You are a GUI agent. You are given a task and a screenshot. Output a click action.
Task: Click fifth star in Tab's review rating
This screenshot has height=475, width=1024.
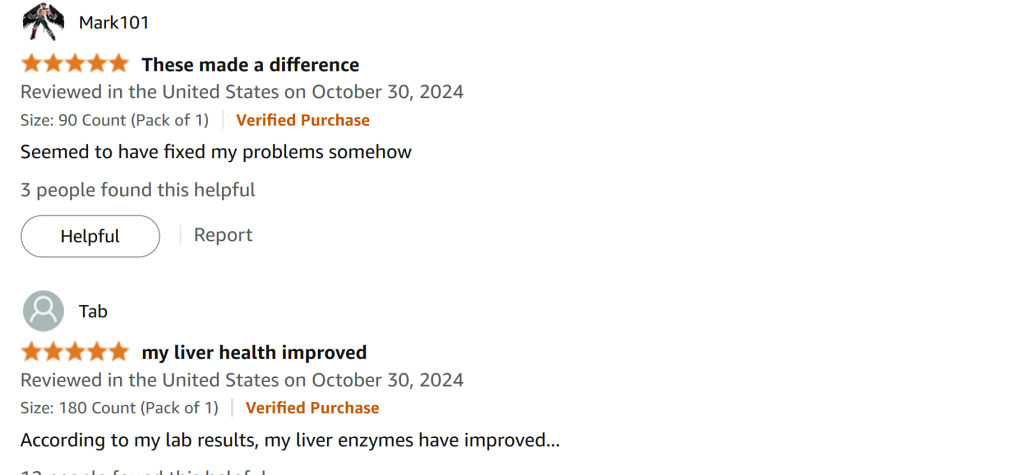point(118,352)
